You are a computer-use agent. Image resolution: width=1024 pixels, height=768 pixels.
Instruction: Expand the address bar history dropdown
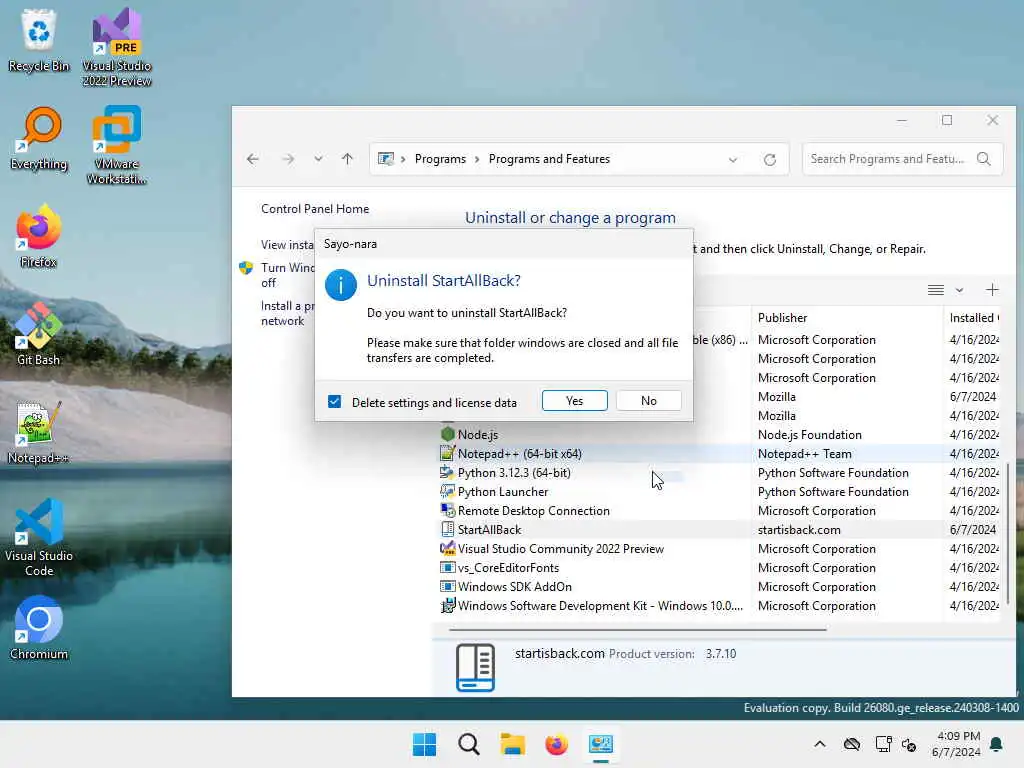point(733,159)
